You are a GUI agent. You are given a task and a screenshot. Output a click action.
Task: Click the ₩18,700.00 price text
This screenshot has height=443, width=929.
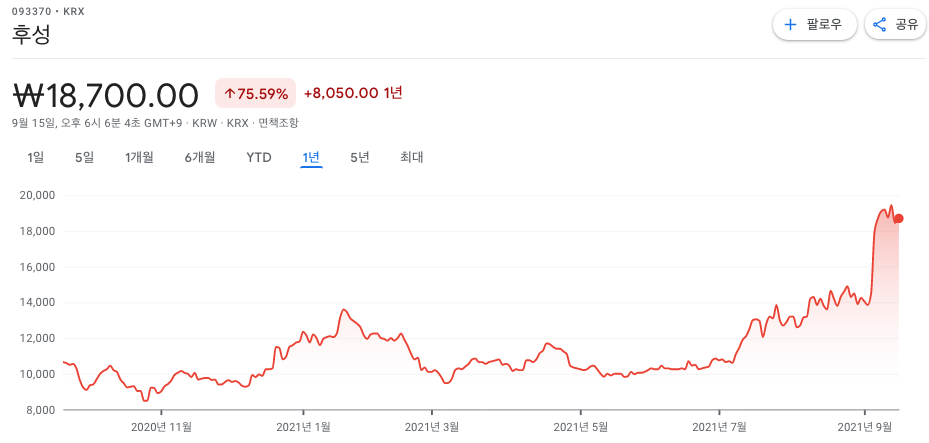click(105, 94)
